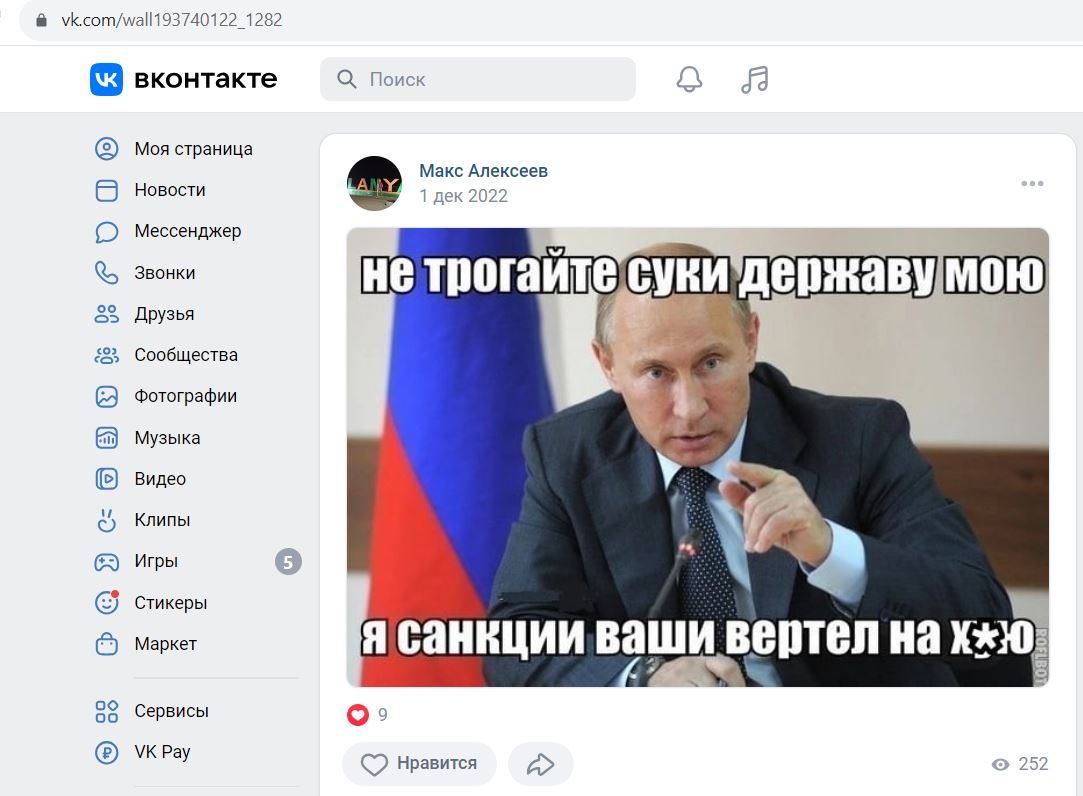The height and width of the screenshot is (796, 1083).
Task: Open the post date 1 дек 2022
Action: click(463, 196)
